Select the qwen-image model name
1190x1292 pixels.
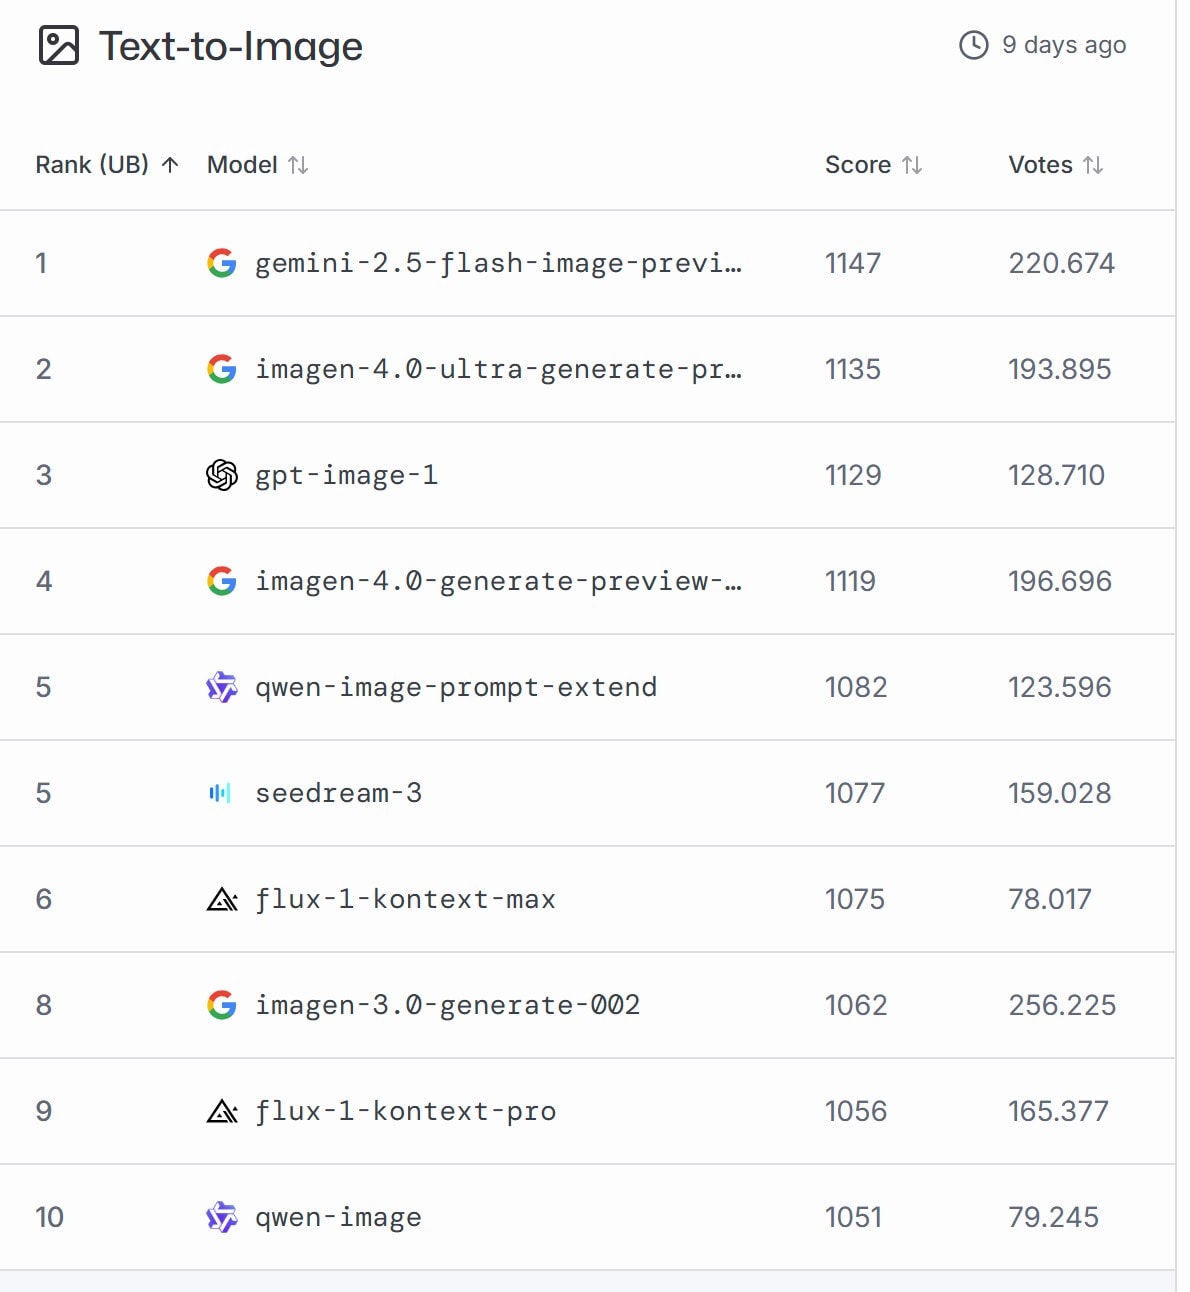(338, 1217)
